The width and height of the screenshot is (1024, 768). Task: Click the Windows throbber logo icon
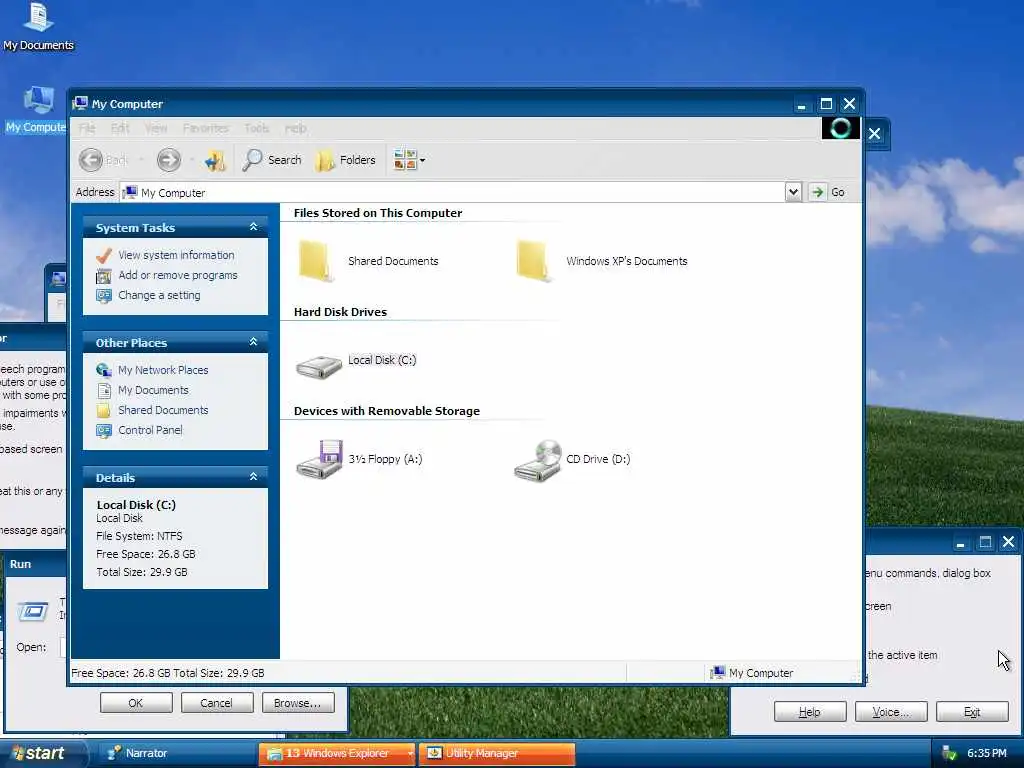click(840, 128)
